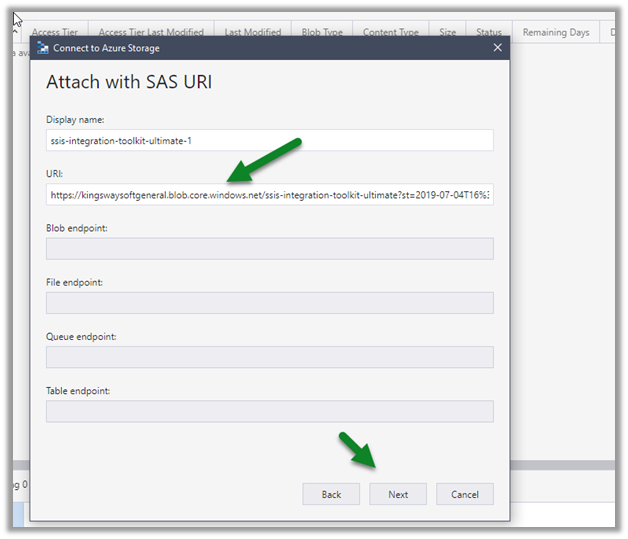The image size is (628, 539).
Task: Click the Azure Storage dialog title icon
Action: [x=43, y=48]
